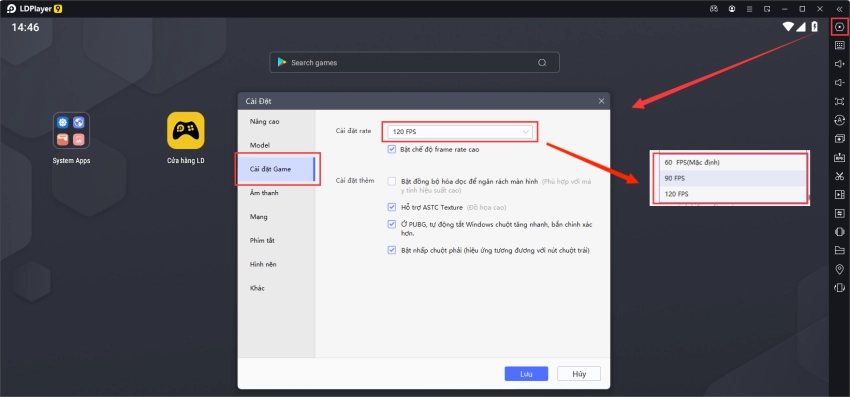Toggle Bật chế độ frame rate cao checkbox
Image resolution: width=850 pixels, height=397 pixels.
[x=392, y=149]
